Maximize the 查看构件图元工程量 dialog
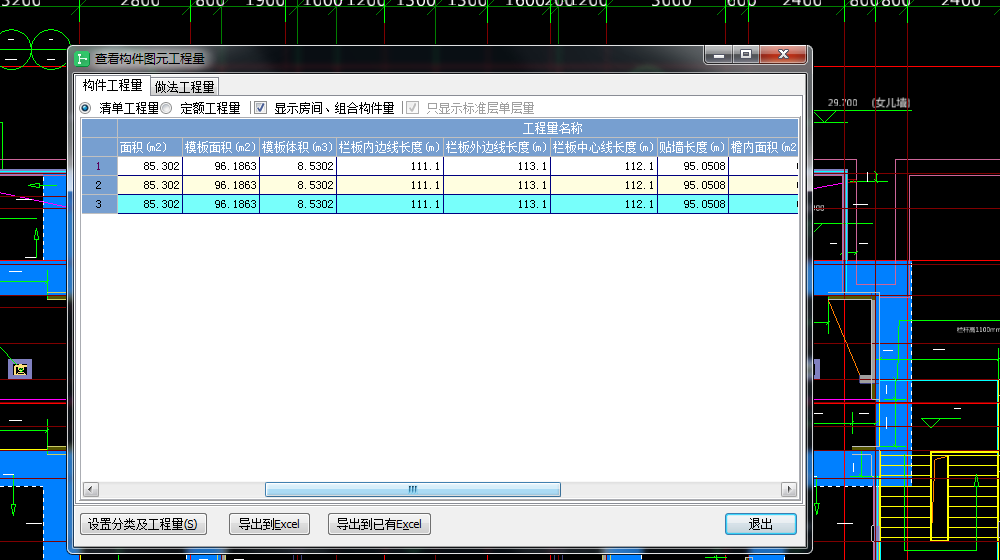Screen dimensions: 1000x560 (x=746, y=55)
